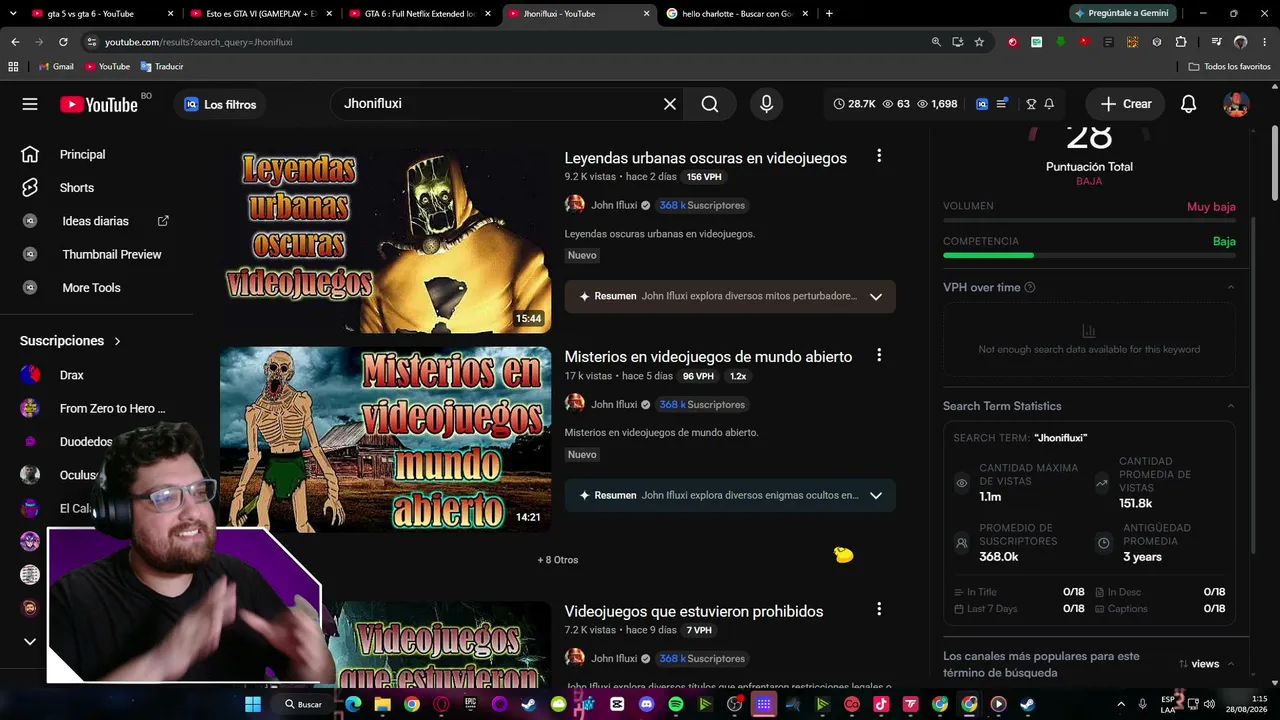Clear the search box with the X

[670, 104]
